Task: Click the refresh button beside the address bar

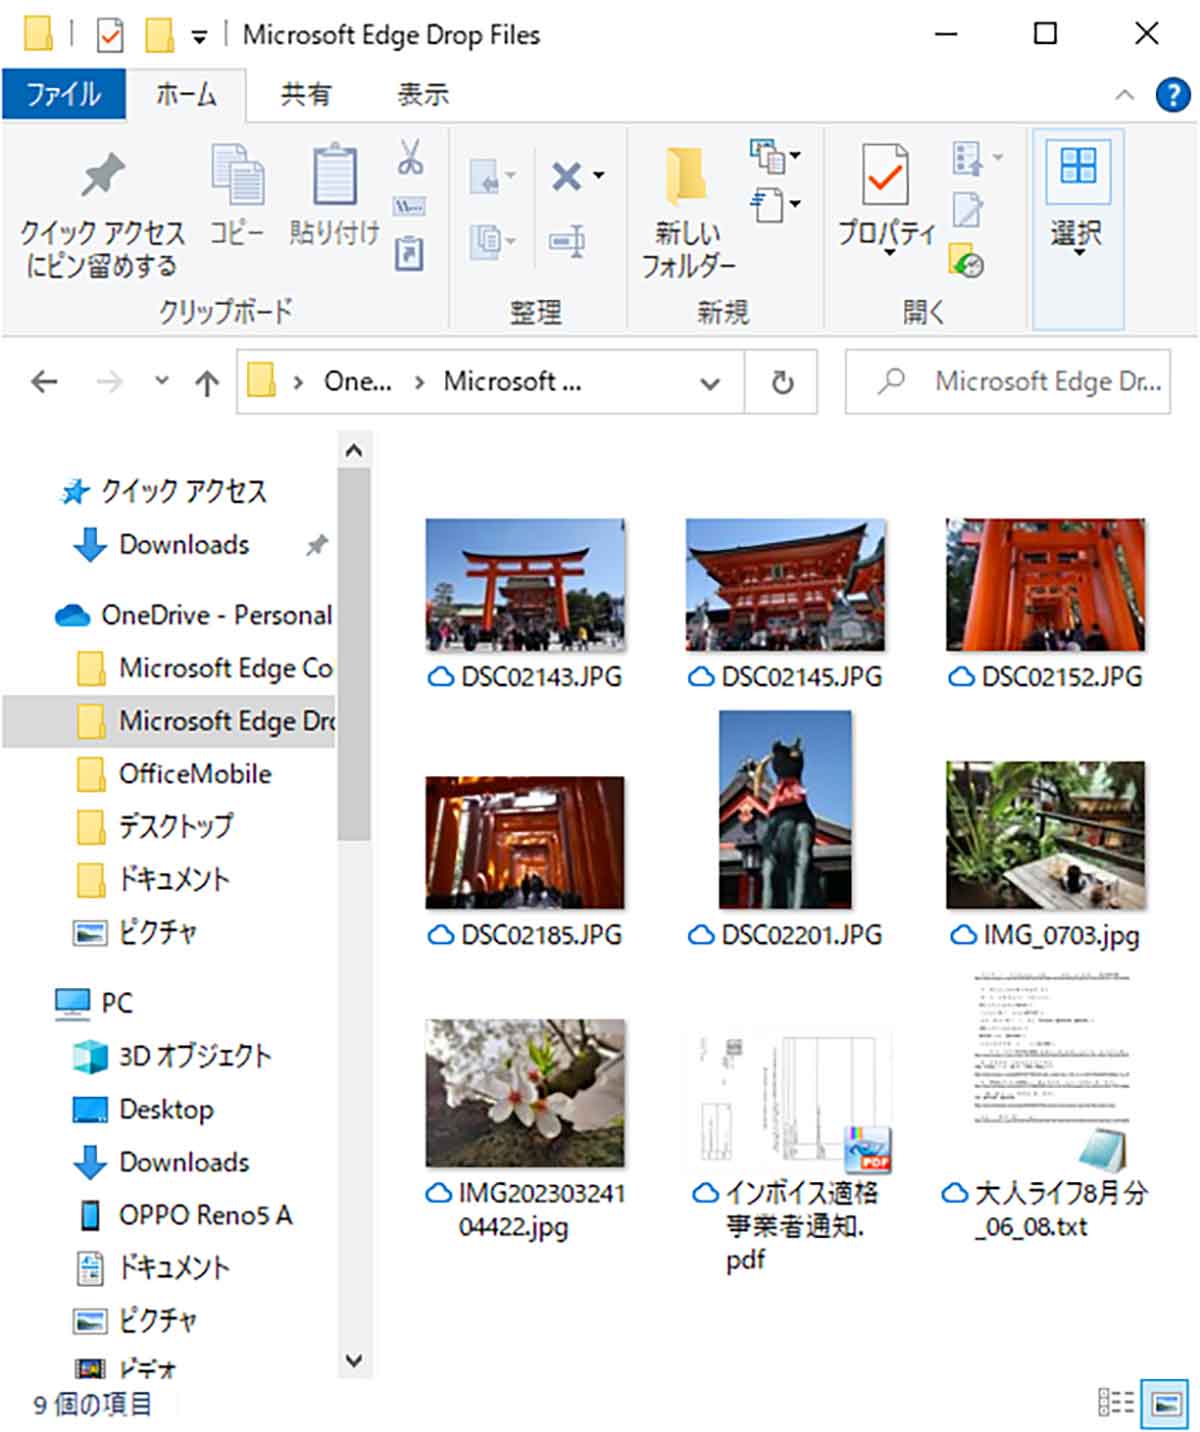Action: point(782,382)
